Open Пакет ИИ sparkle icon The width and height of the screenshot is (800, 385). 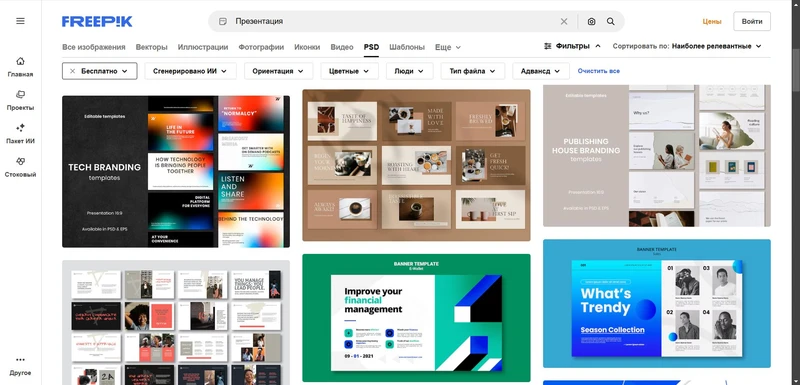pyautogui.click(x=20, y=127)
